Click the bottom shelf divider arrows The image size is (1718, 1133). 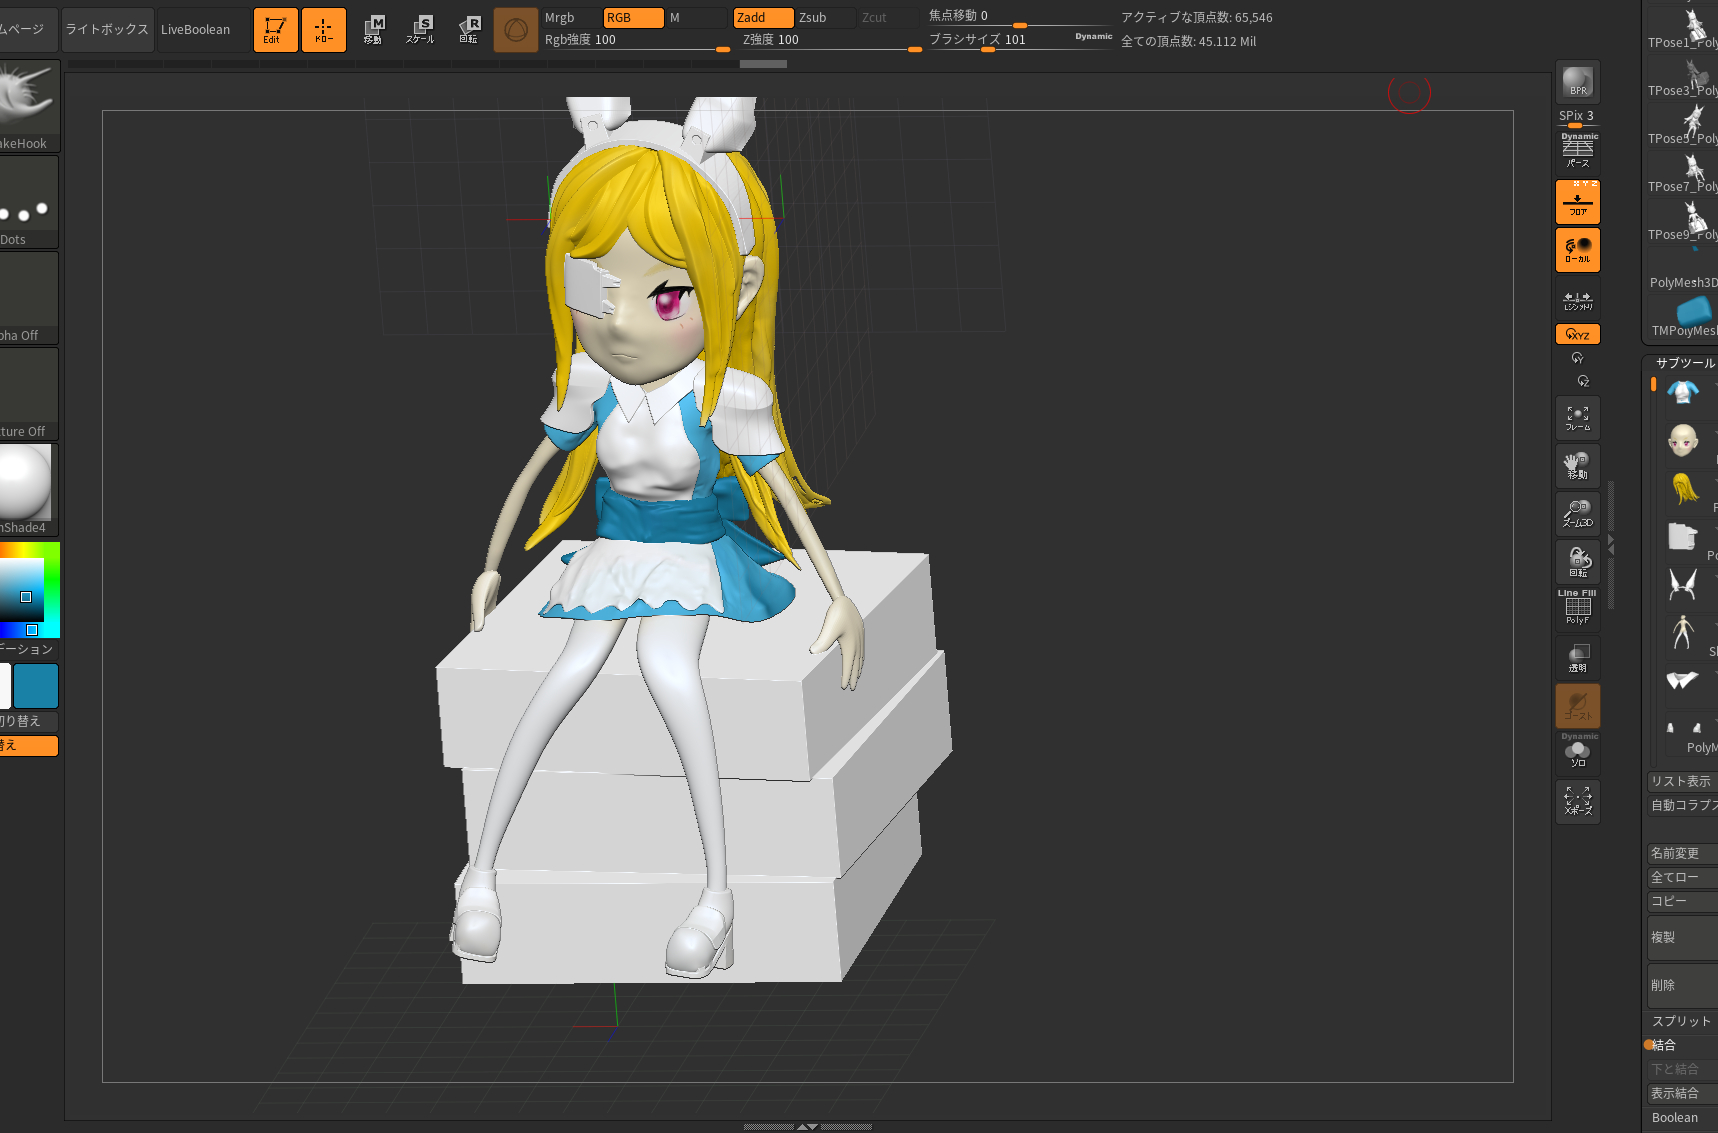[808, 1127]
